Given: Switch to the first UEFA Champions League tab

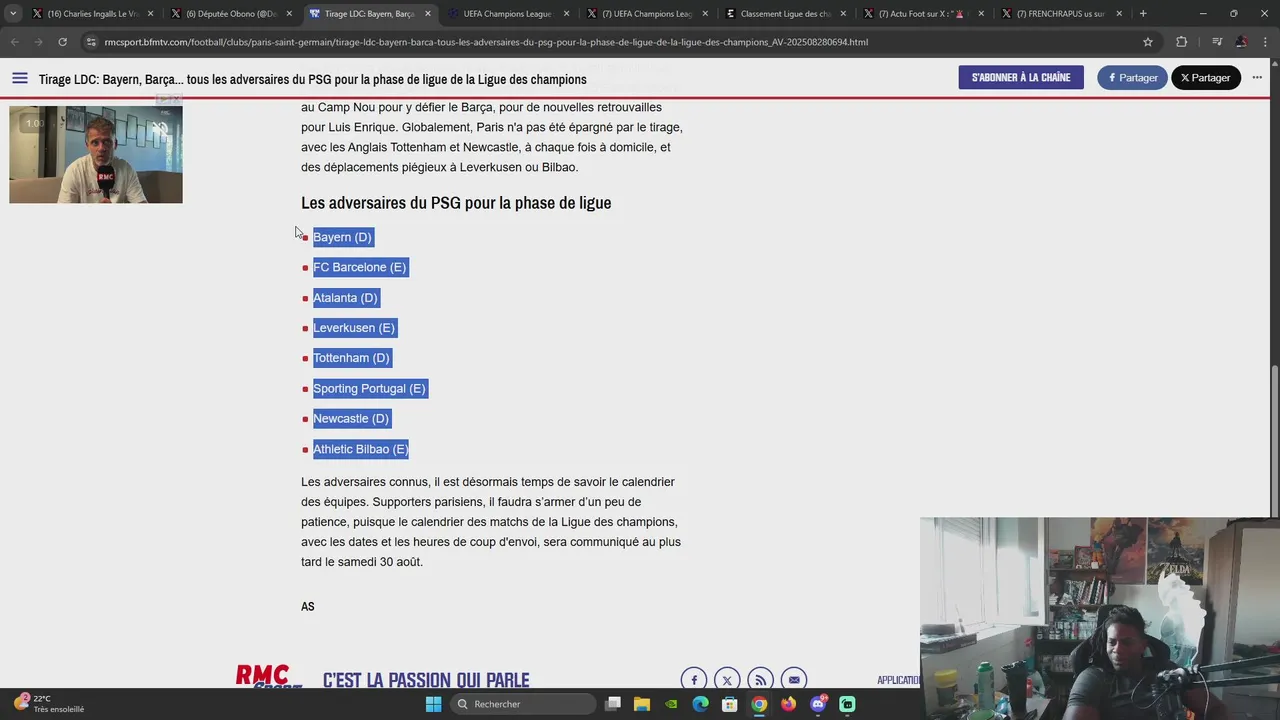Looking at the screenshot, I should coord(507,14).
